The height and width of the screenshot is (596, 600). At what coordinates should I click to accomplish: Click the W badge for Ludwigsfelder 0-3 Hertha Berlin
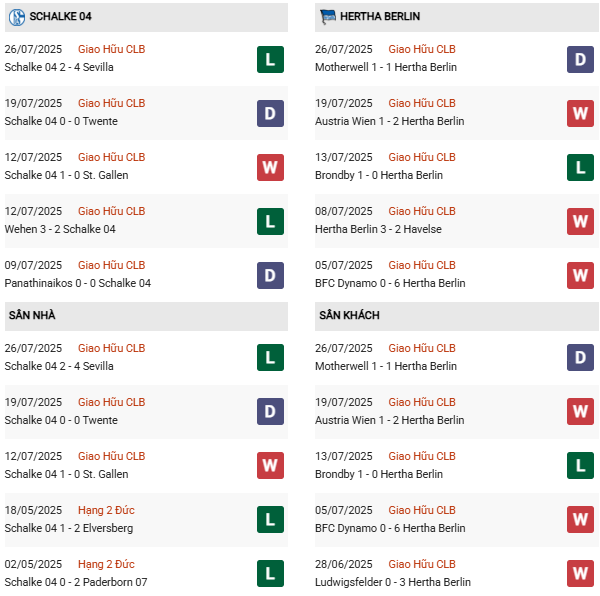(581, 574)
